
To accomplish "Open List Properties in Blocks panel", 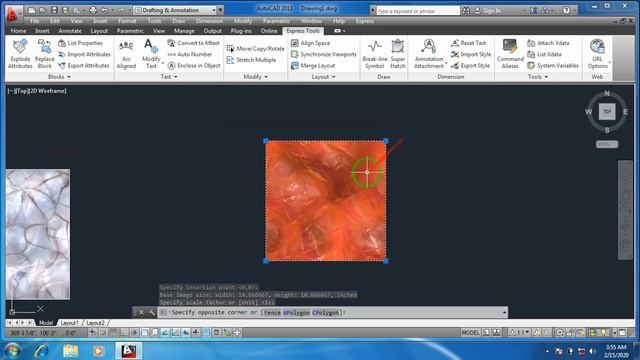I will (x=80, y=43).
